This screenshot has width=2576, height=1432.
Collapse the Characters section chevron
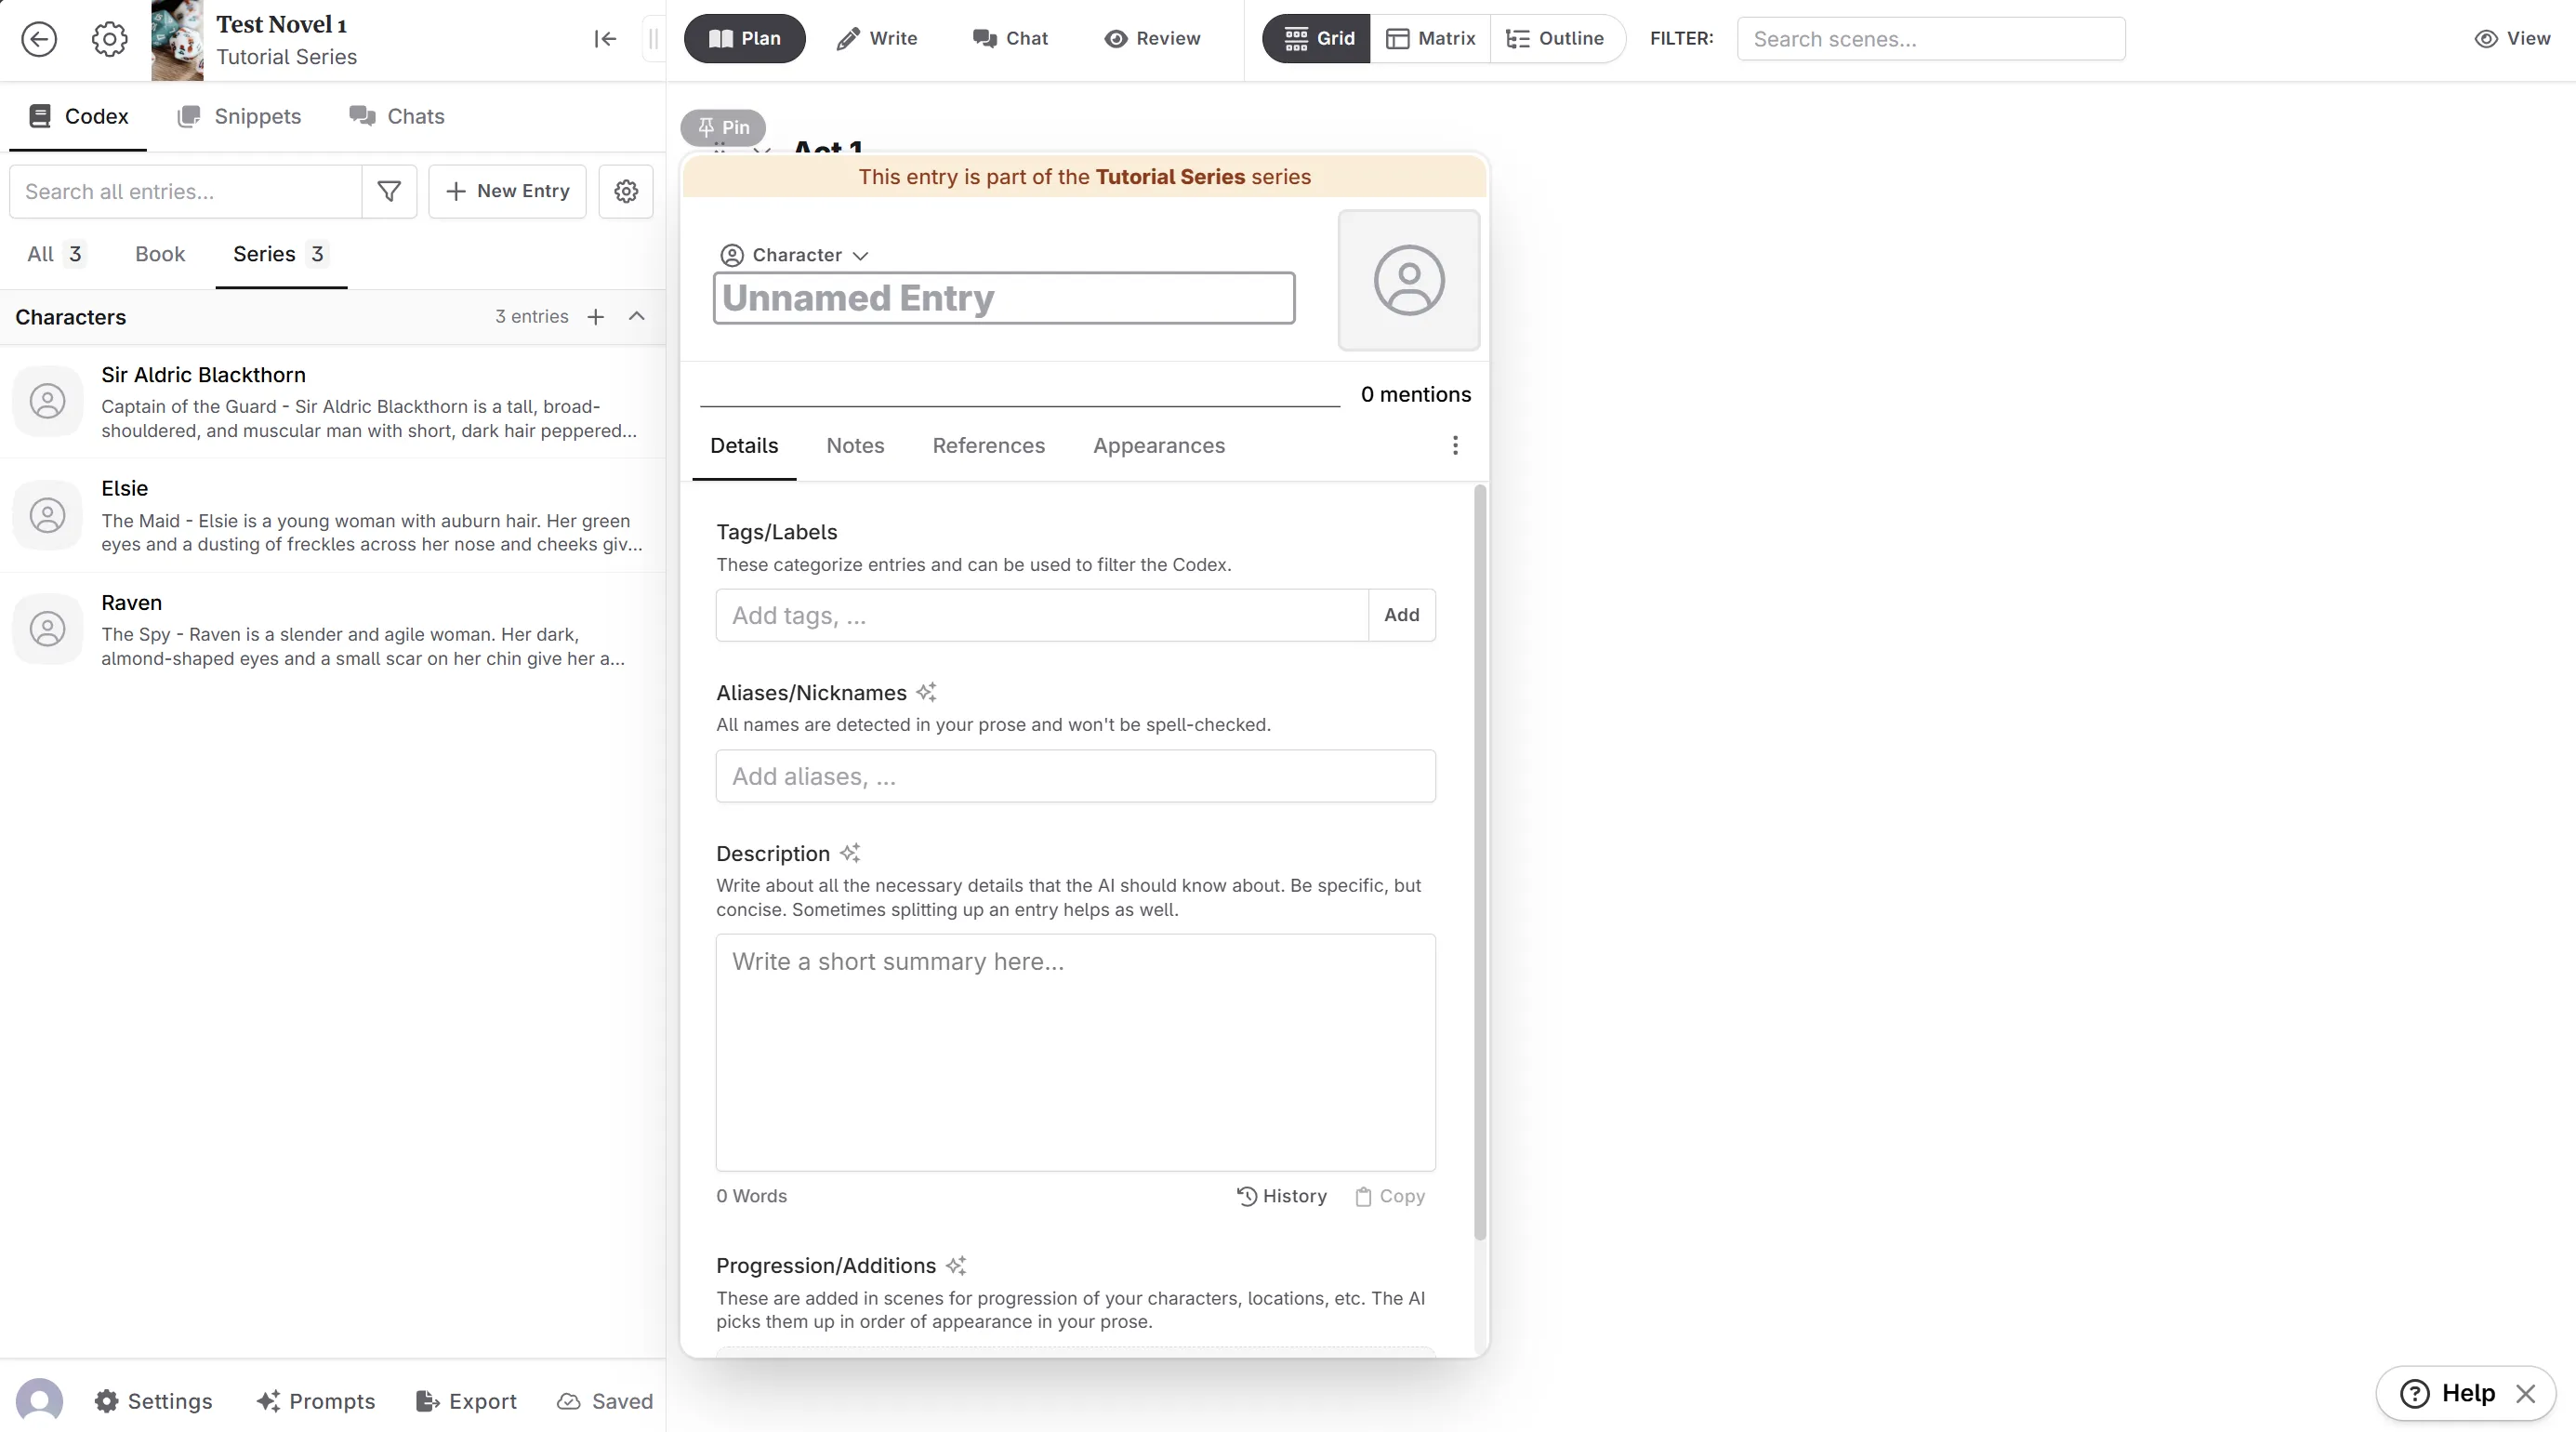(x=637, y=317)
